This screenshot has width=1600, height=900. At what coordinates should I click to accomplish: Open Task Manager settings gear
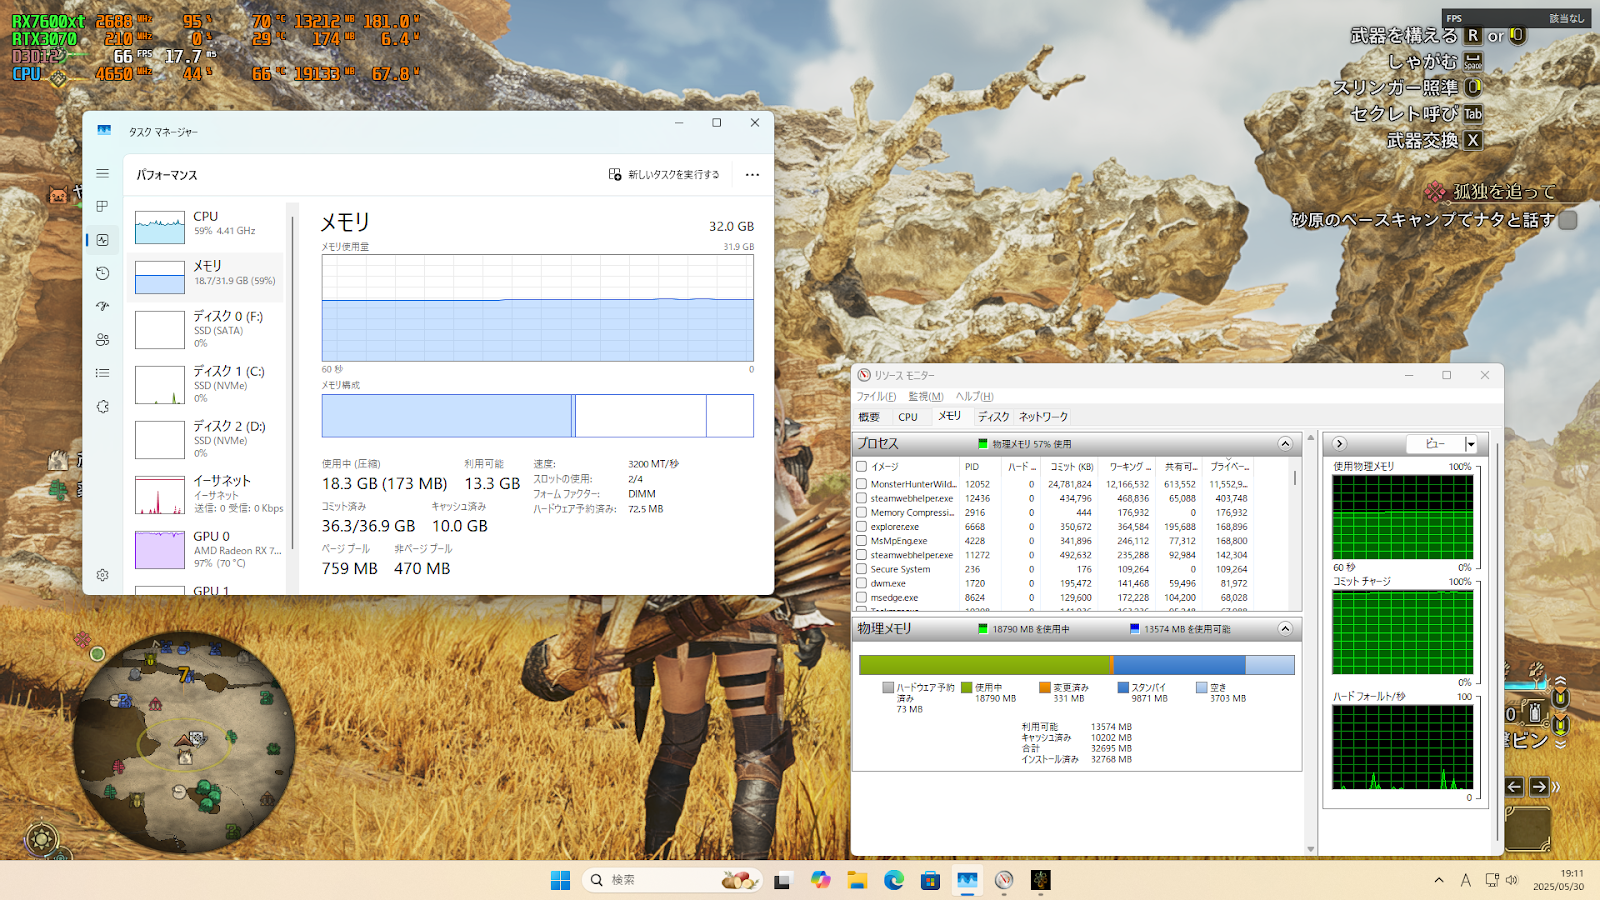click(102, 575)
